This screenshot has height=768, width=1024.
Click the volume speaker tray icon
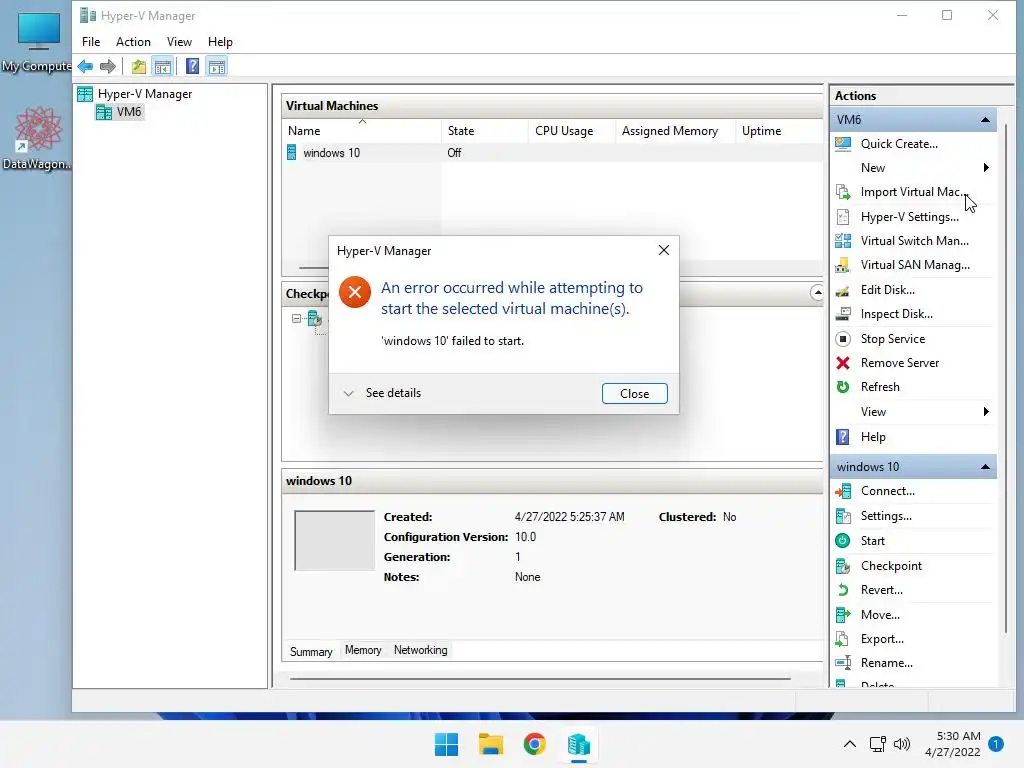pyautogui.click(x=902, y=744)
